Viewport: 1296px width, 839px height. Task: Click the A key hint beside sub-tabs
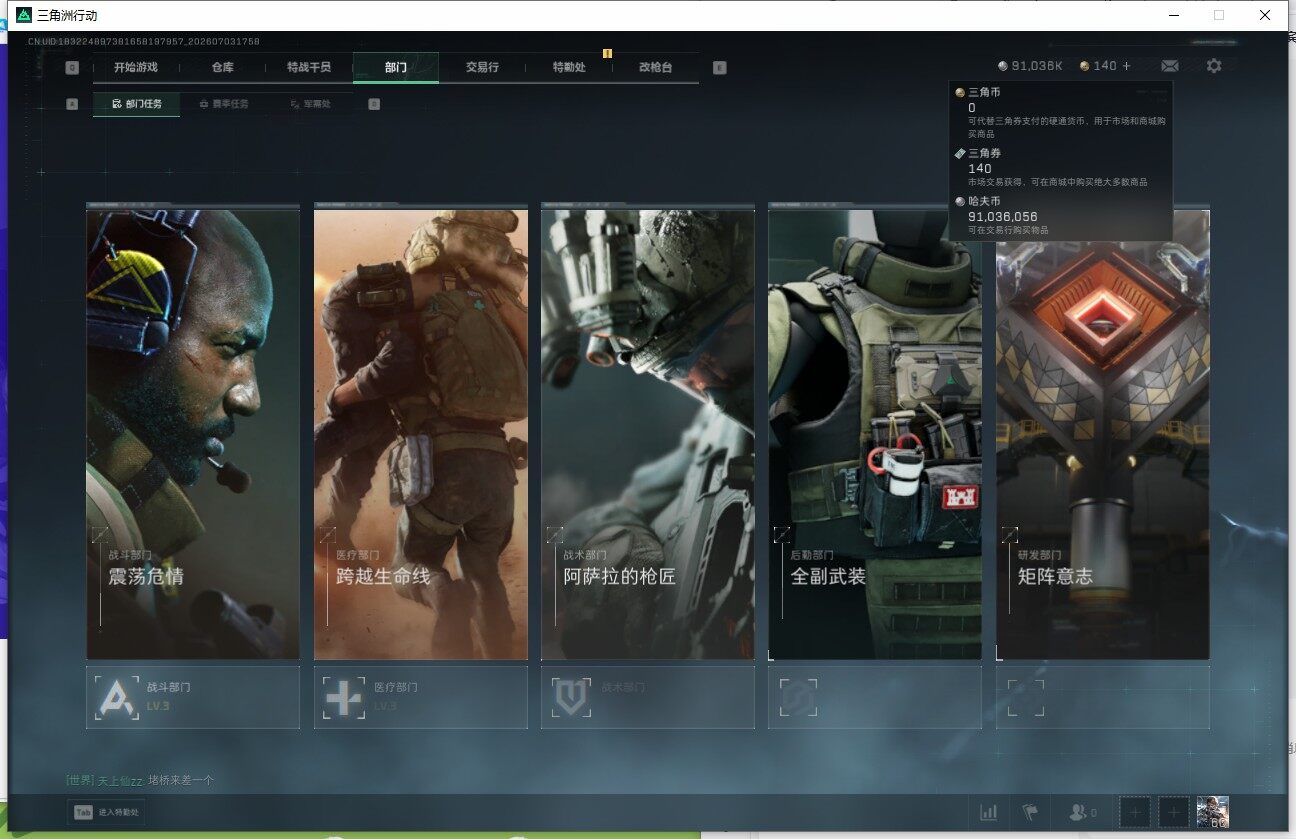pyautogui.click(x=72, y=104)
